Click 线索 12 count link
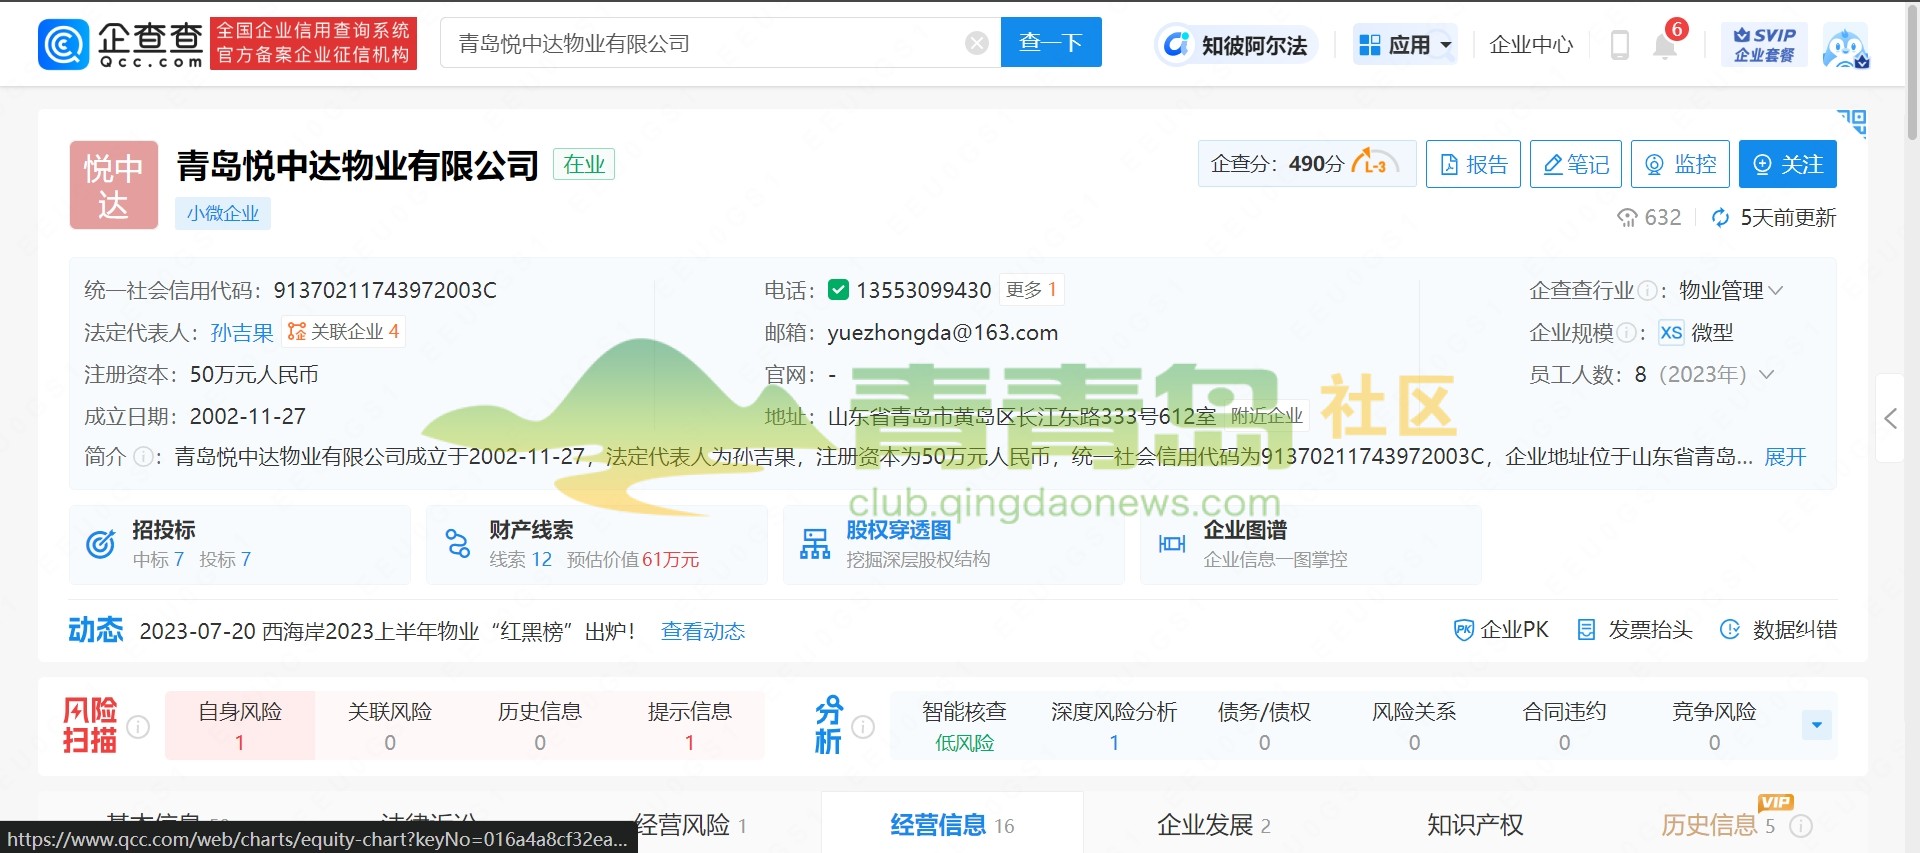Screen dimensions: 1920x853 pos(520,559)
